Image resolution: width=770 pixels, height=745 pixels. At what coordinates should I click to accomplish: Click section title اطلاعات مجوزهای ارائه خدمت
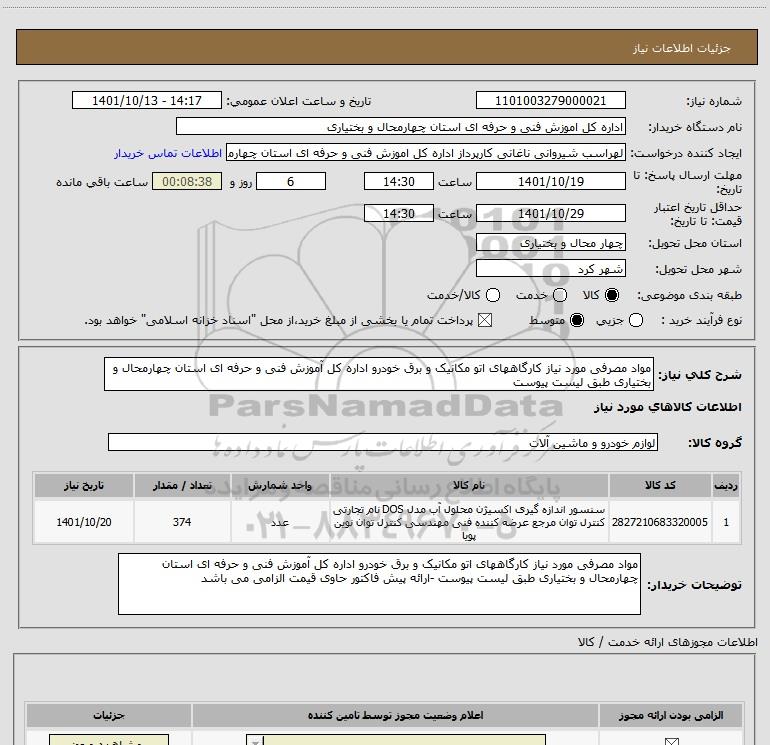(667, 642)
